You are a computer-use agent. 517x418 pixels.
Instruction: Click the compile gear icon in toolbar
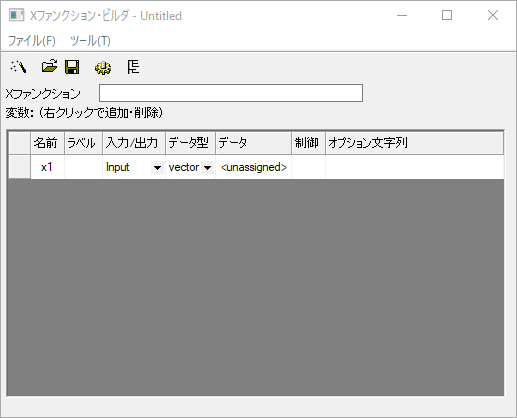coord(103,68)
